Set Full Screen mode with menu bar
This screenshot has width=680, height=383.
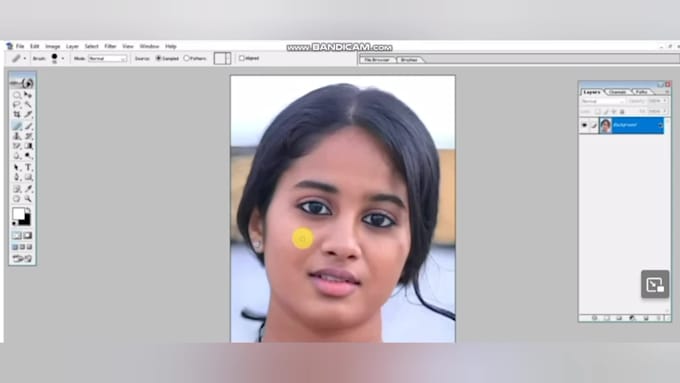tap(22, 246)
